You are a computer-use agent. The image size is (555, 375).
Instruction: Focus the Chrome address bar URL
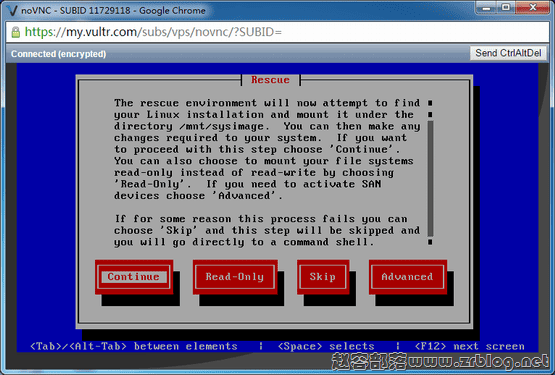pyautogui.click(x=153, y=32)
